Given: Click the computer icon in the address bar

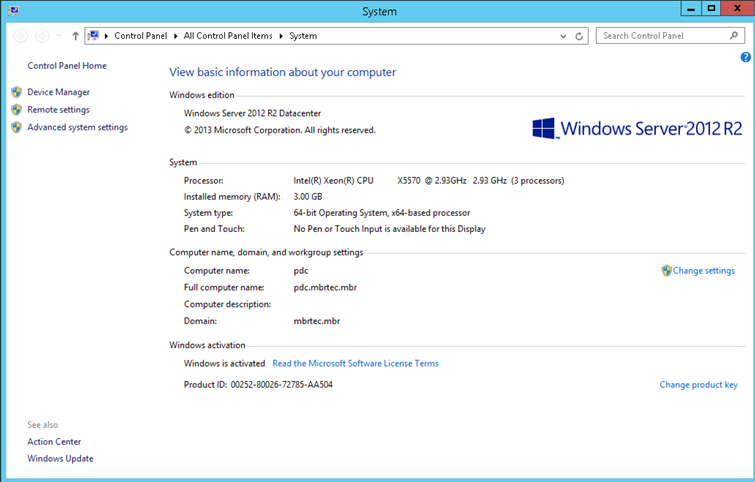Looking at the screenshot, I should 93,36.
